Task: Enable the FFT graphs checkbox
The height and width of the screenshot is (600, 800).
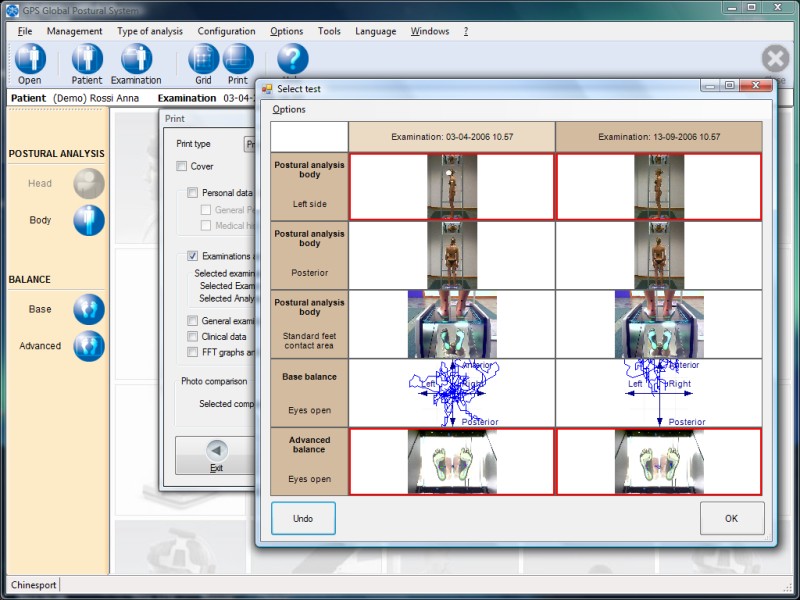Action: click(x=192, y=353)
